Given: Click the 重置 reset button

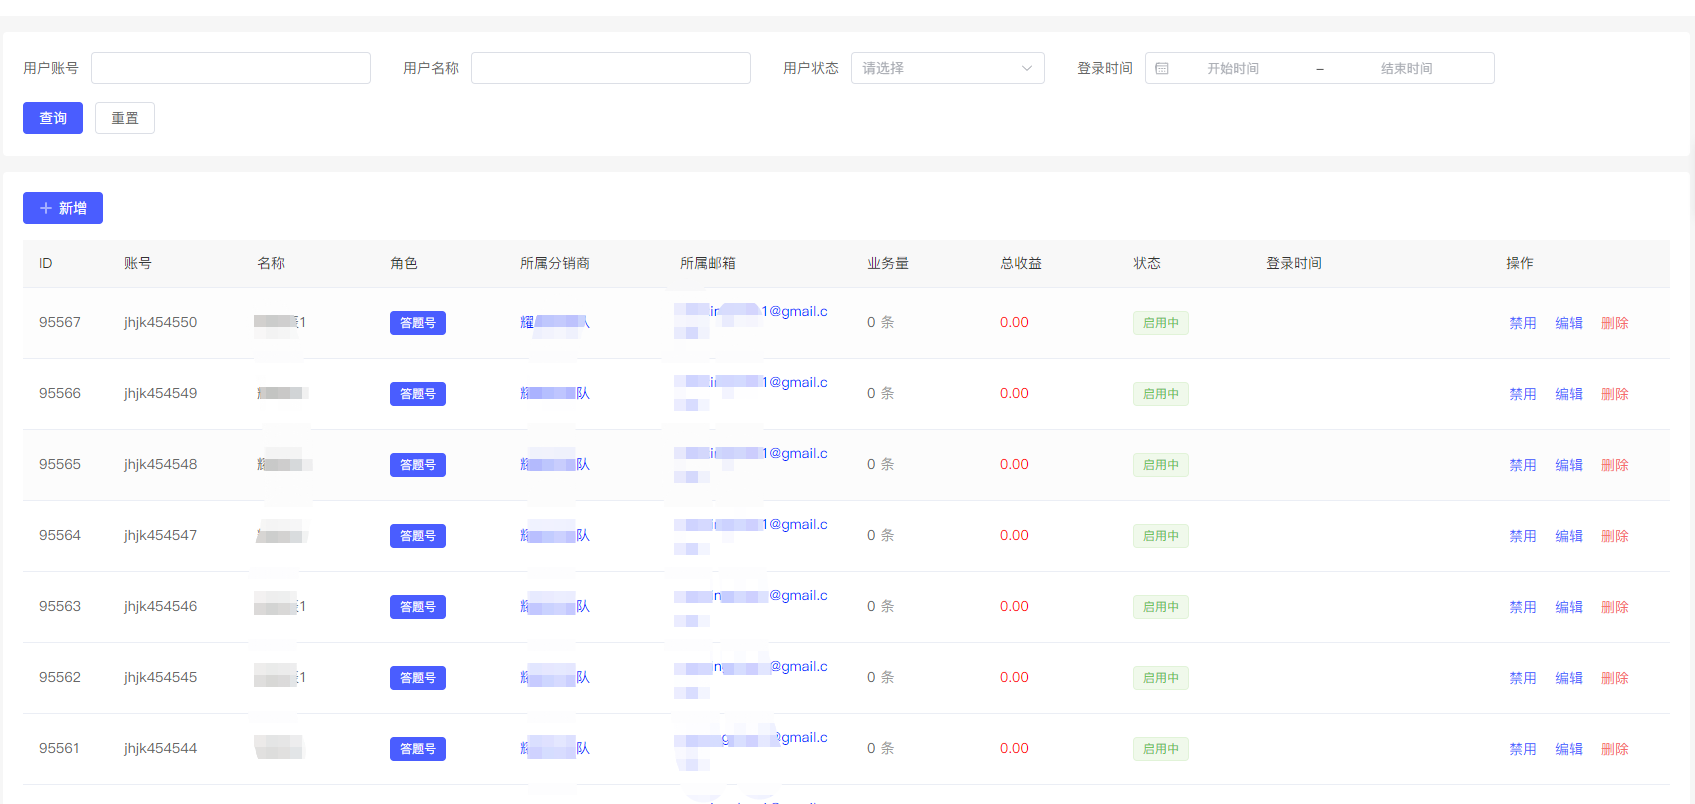Looking at the screenshot, I should tap(125, 118).
